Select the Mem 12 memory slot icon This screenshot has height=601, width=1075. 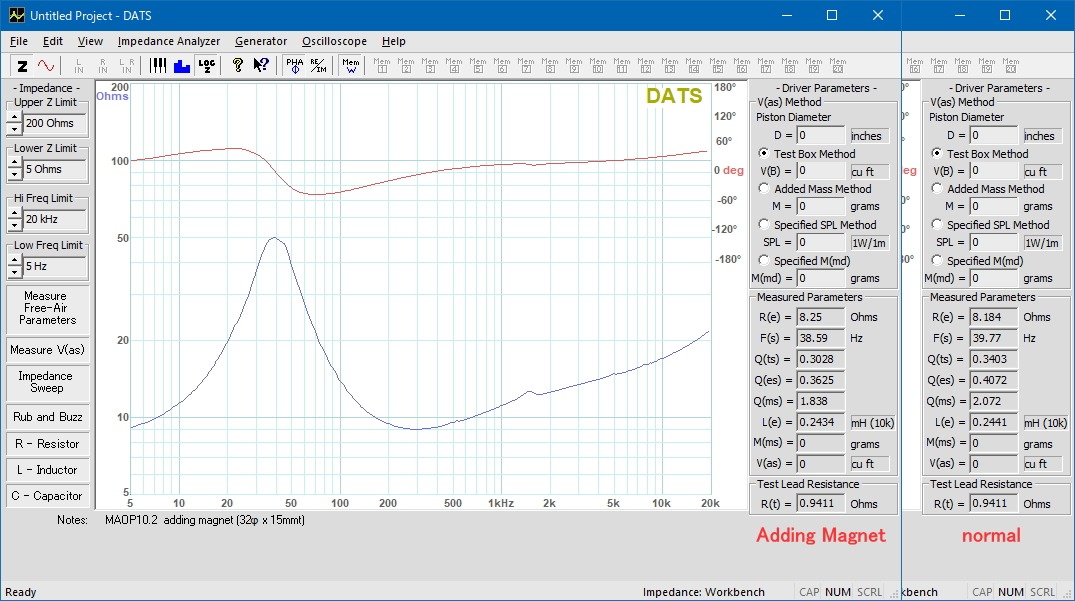(646, 66)
